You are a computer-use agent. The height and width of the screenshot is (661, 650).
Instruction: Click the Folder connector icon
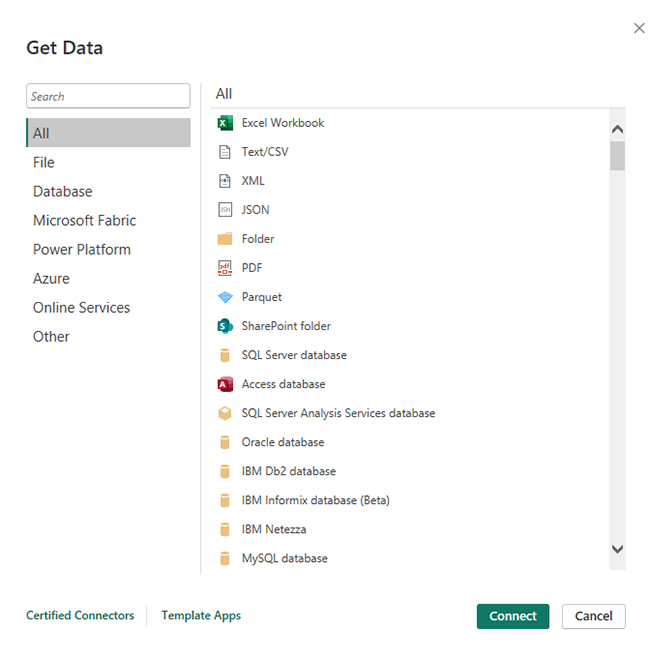pos(225,239)
